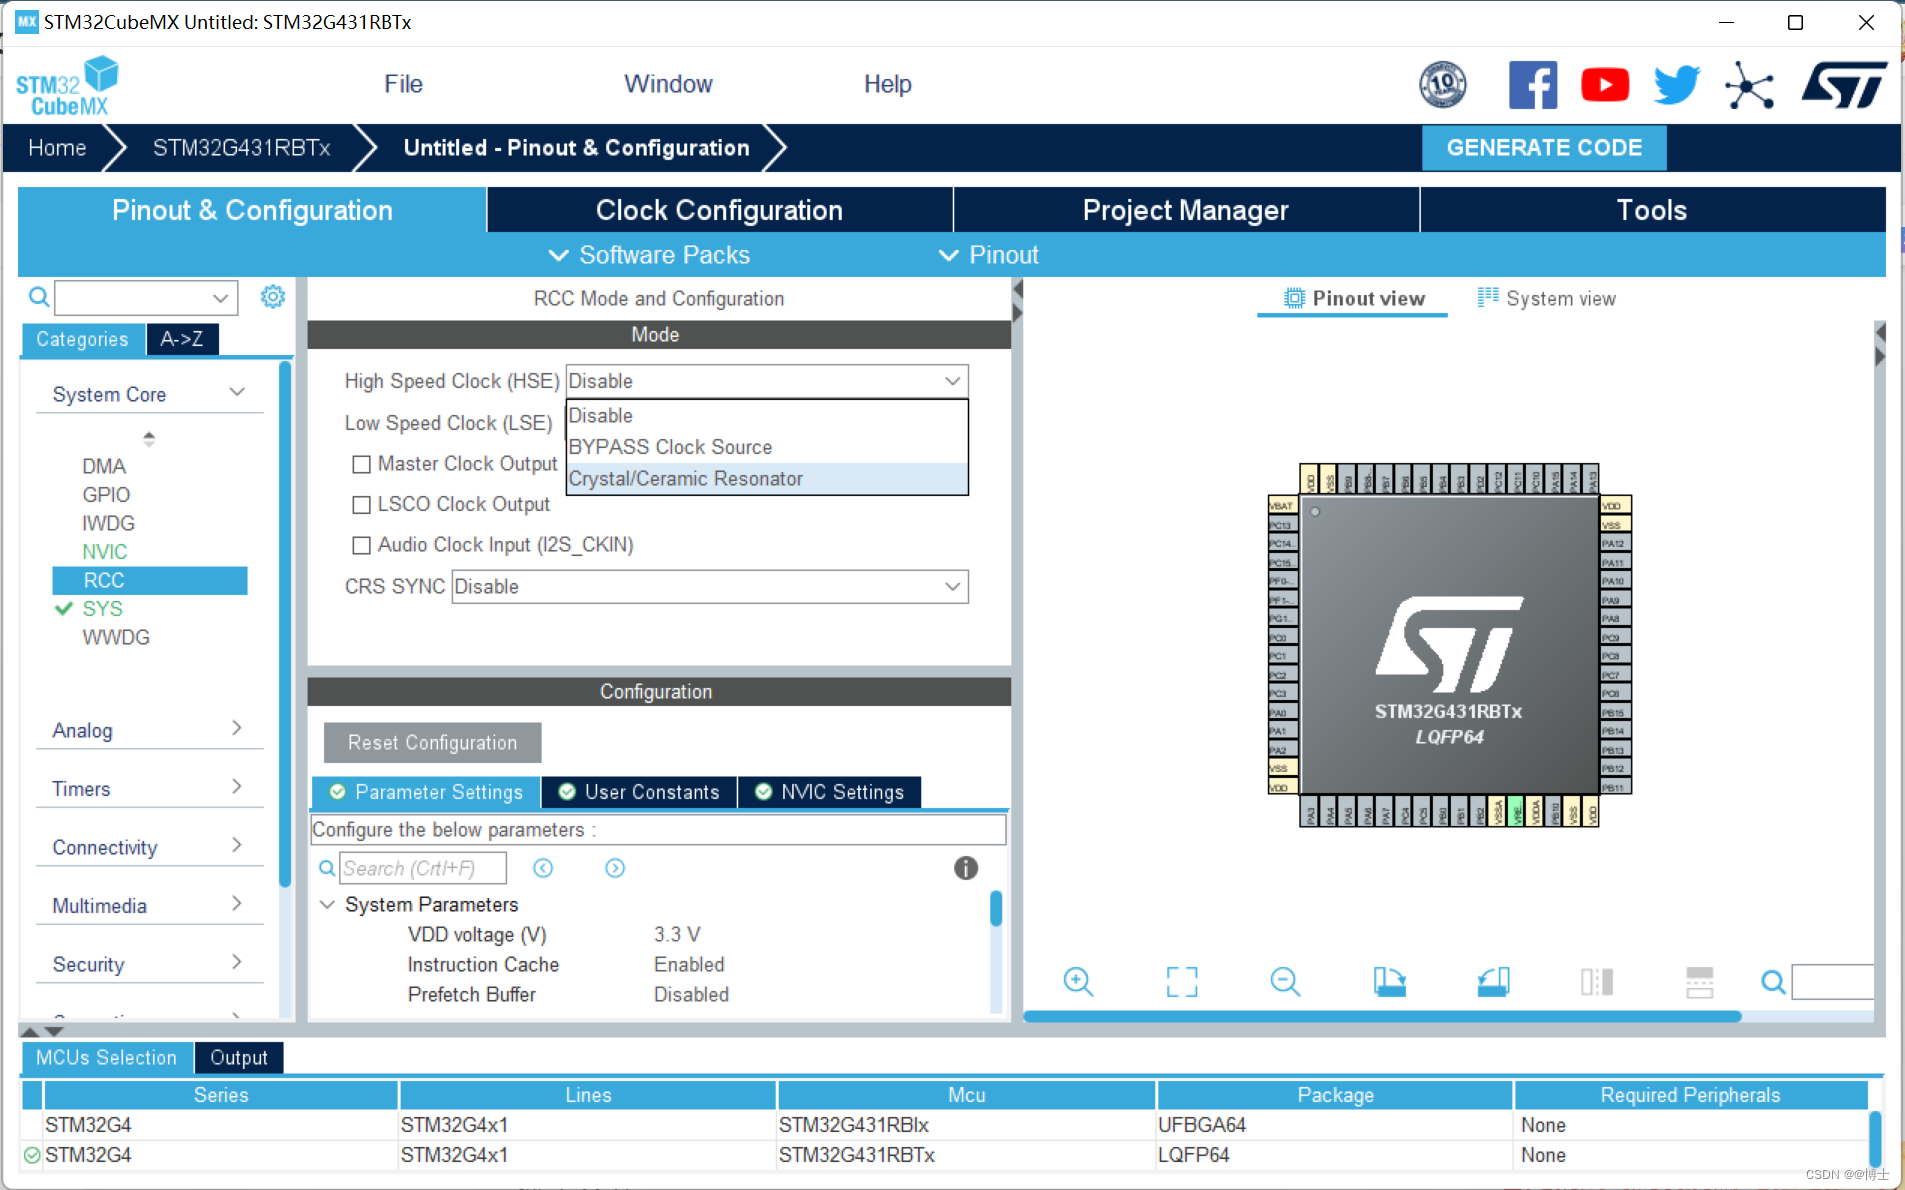Screen dimensions: 1905x1190
Task: Collapse the System Parameters tree node
Action: [x=327, y=904]
